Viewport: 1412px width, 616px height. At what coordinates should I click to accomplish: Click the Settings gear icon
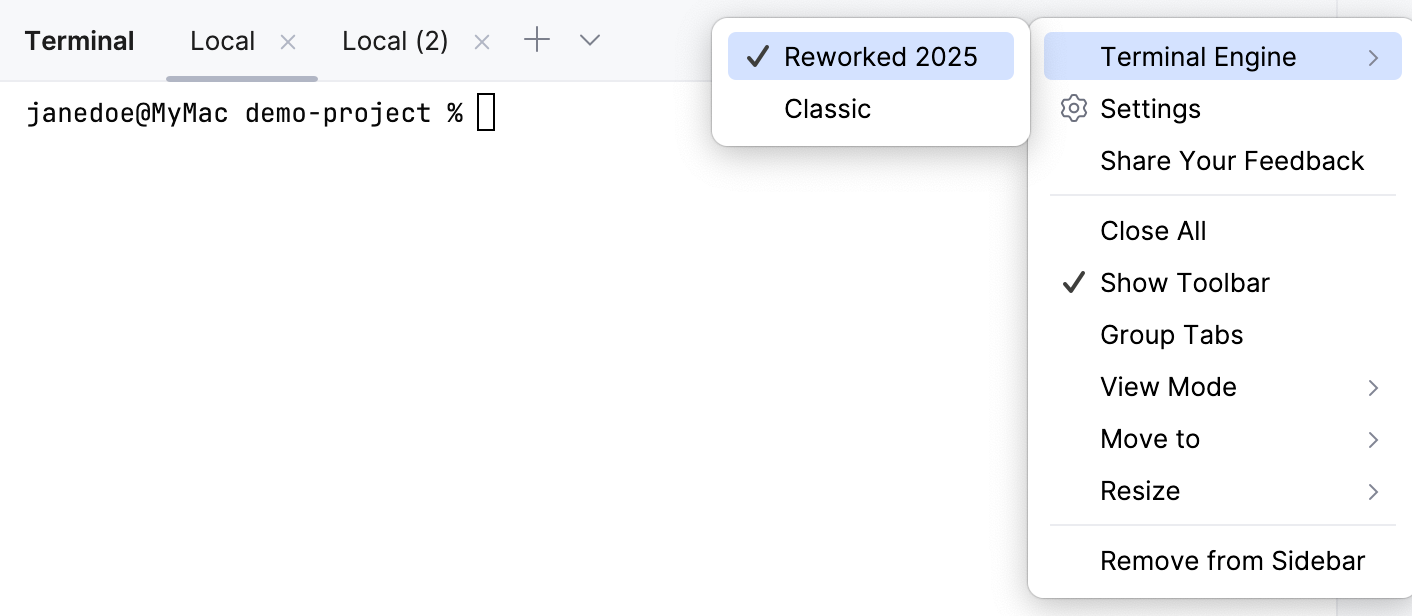tap(1074, 108)
